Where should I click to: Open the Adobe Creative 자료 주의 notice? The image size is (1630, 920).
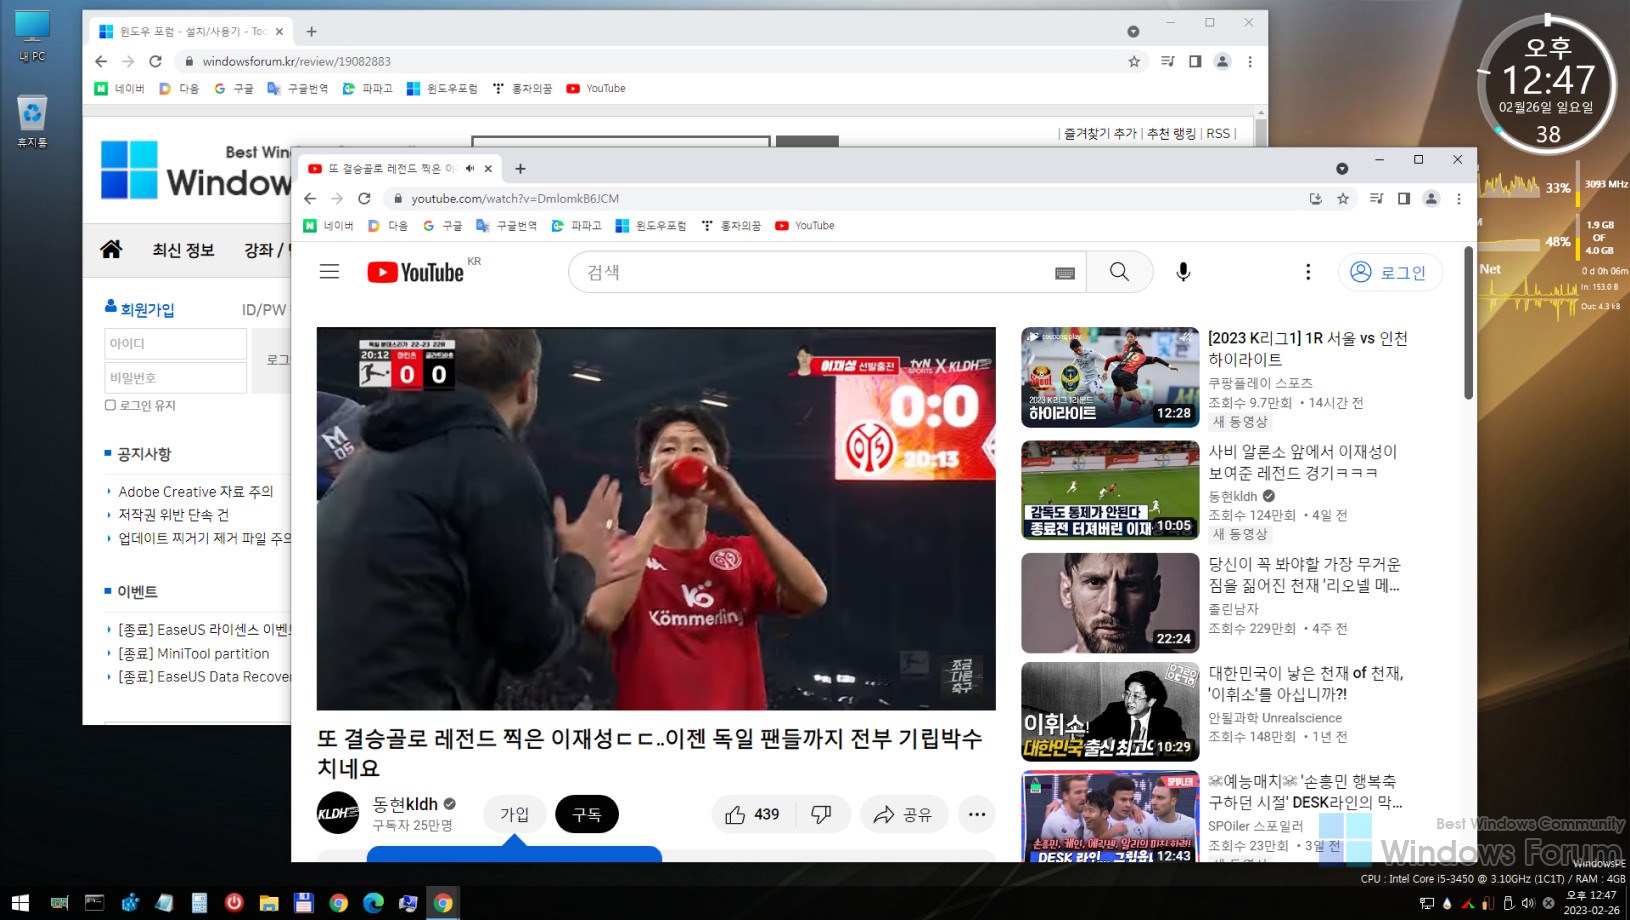pyautogui.click(x=196, y=491)
